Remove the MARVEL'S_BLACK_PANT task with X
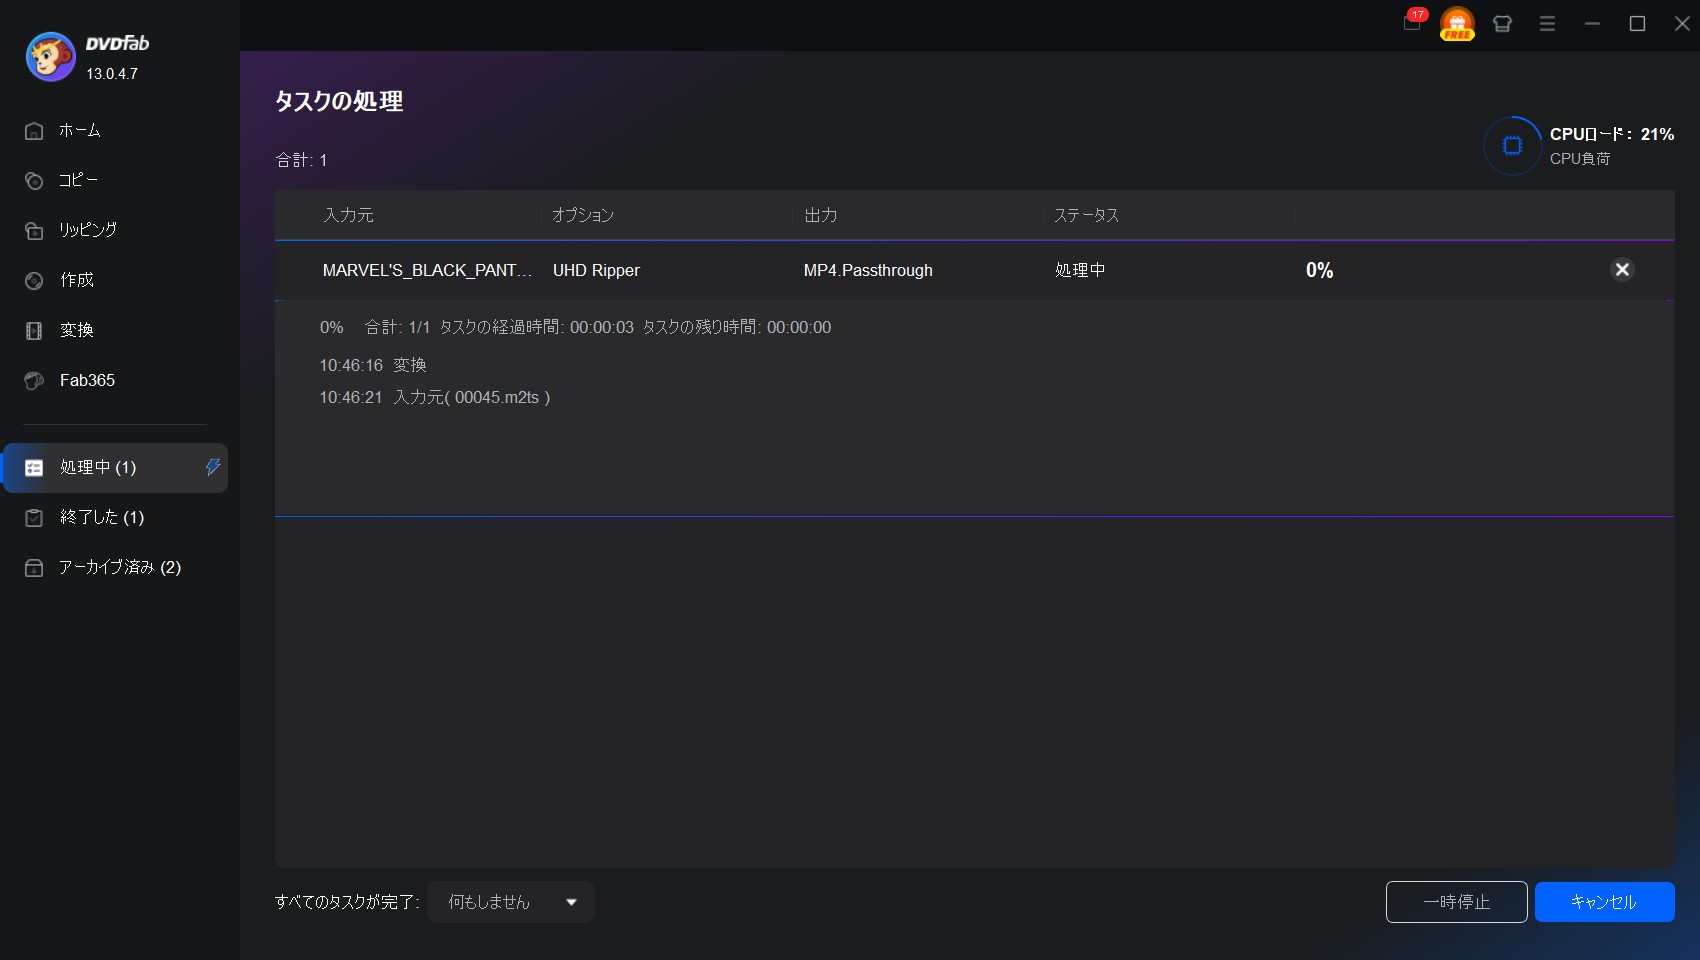 [x=1622, y=269]
